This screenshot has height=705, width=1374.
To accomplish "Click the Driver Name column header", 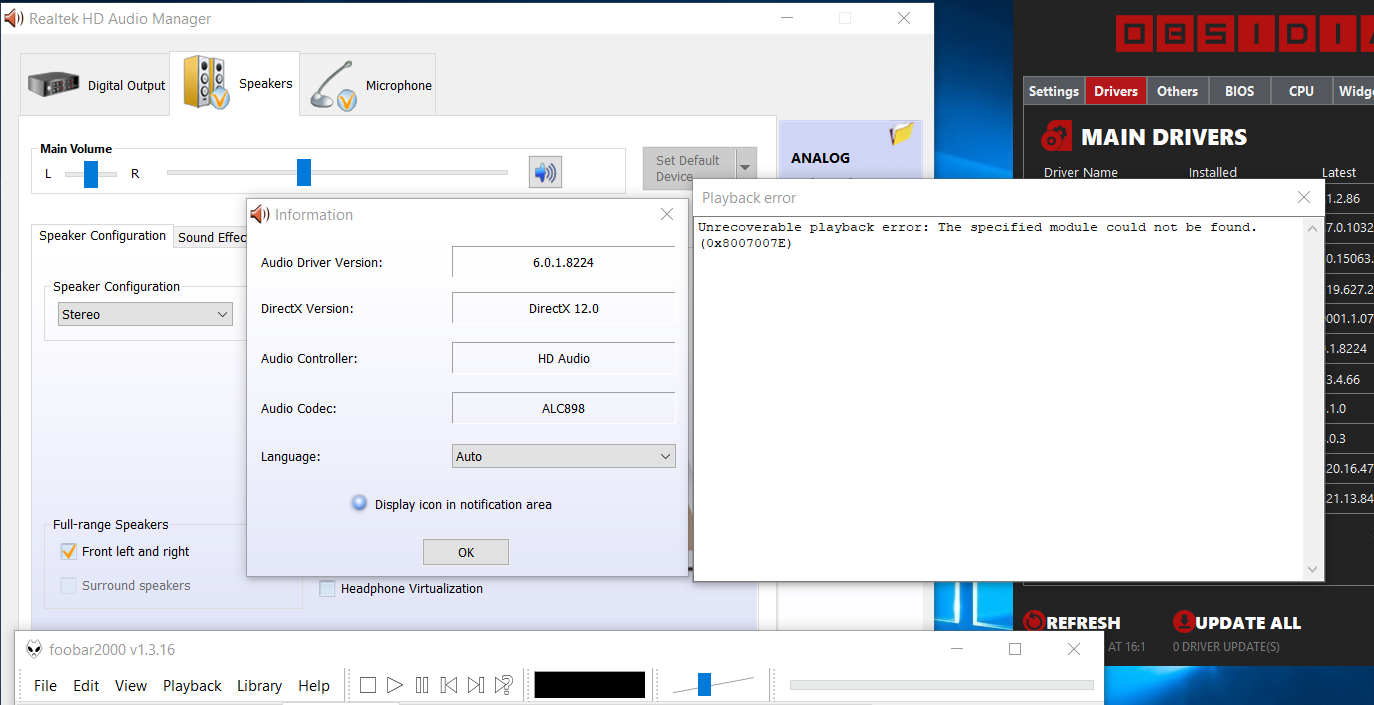I will point(1080,172).
